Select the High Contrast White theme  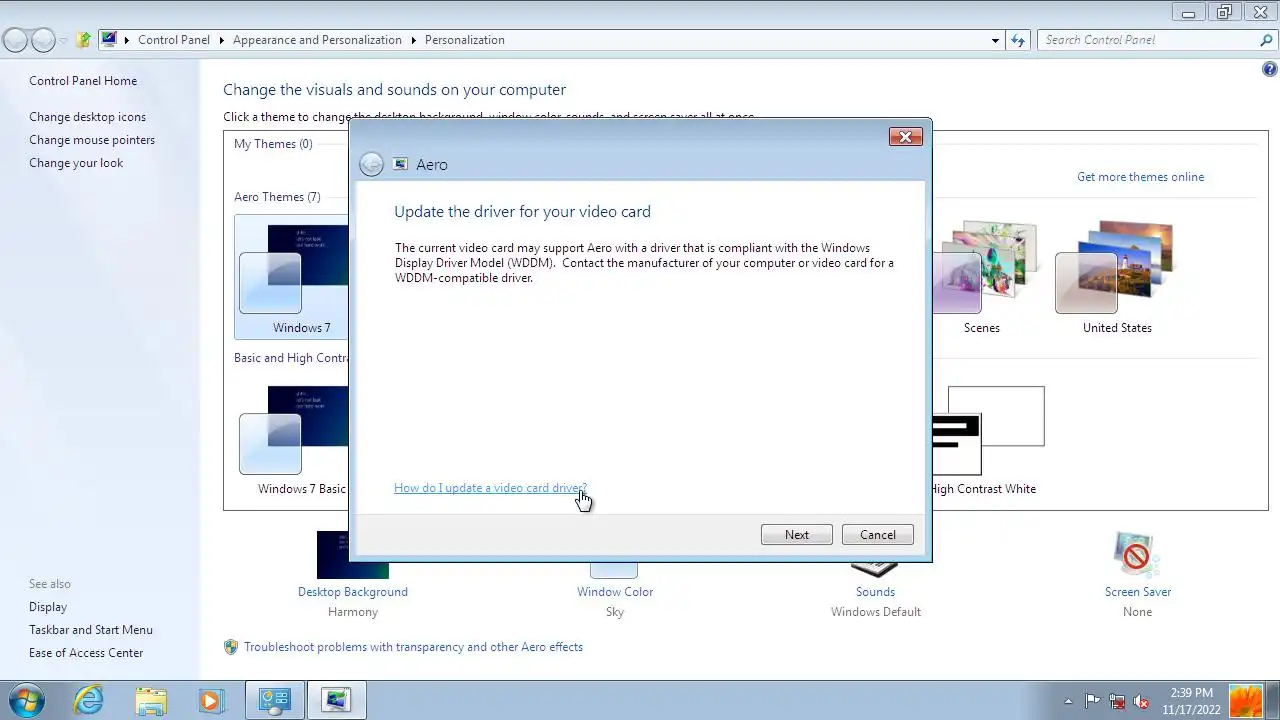[988, 440]
